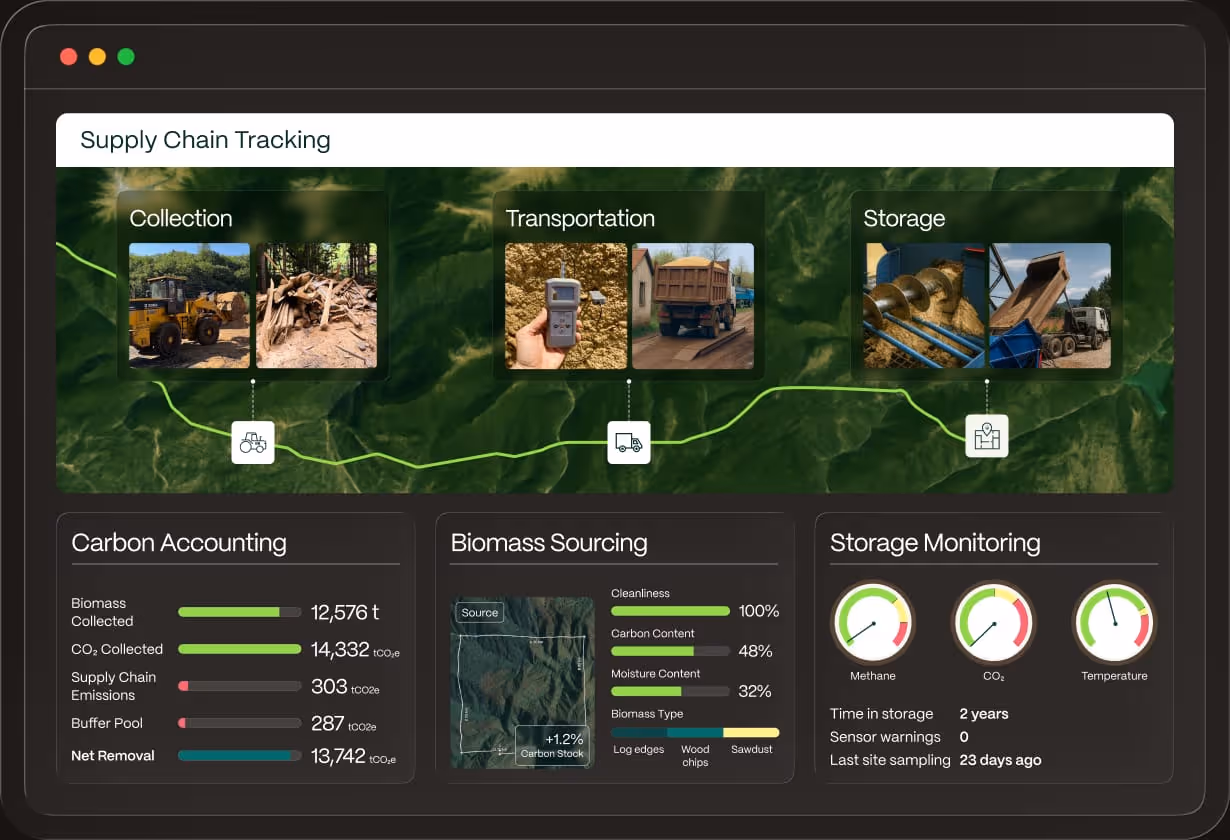
Task: Click the Sawdust segment of Biomass Type
Action: coord(751,733)
